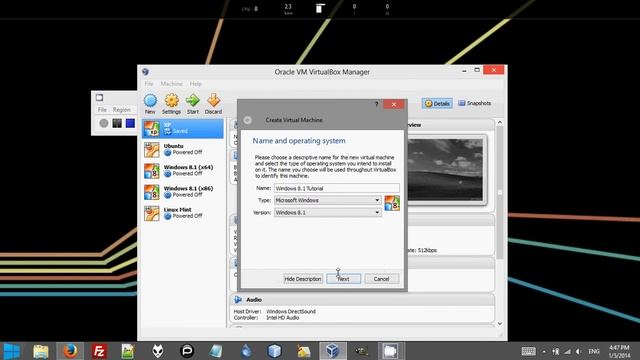Click the blue square icon in recorder
The height and width of the screenshot is (360, 640).
(x=130, y=123)
